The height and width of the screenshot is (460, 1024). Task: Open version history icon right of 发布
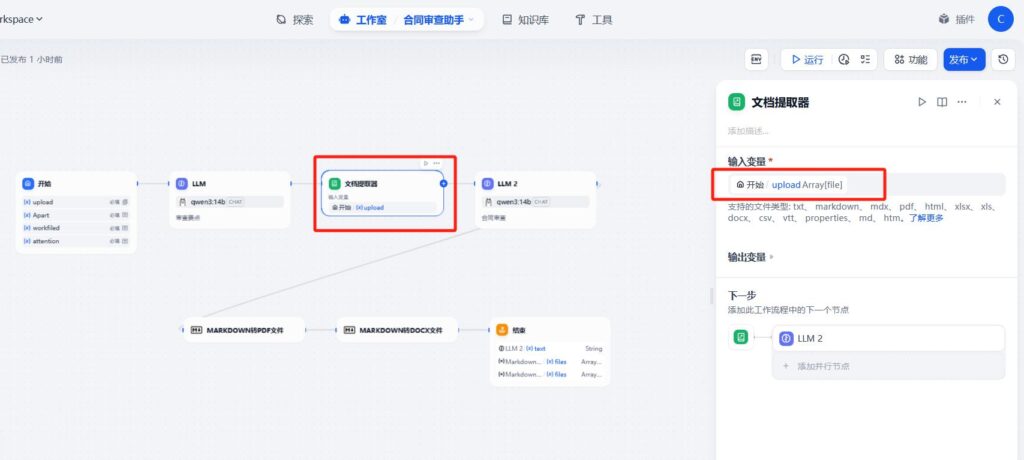click(x=1003, y=60)
